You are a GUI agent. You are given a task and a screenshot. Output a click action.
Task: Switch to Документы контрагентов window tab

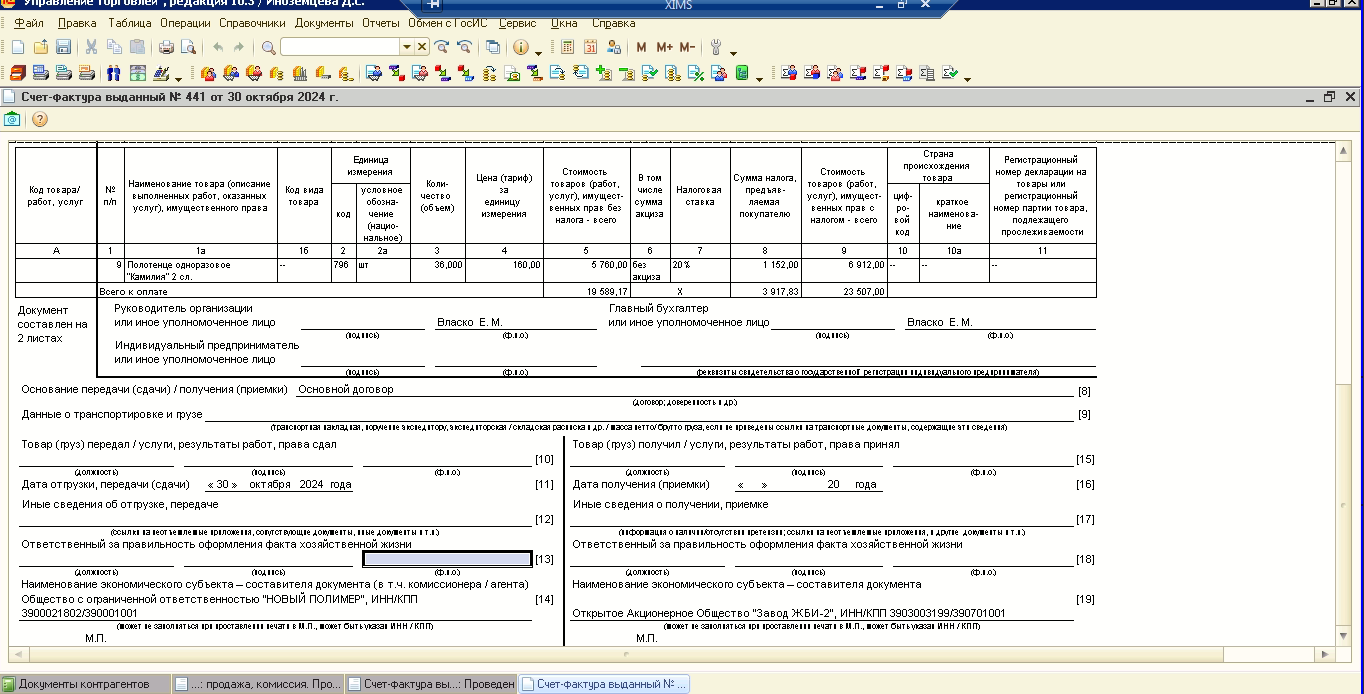pos(84,684)
